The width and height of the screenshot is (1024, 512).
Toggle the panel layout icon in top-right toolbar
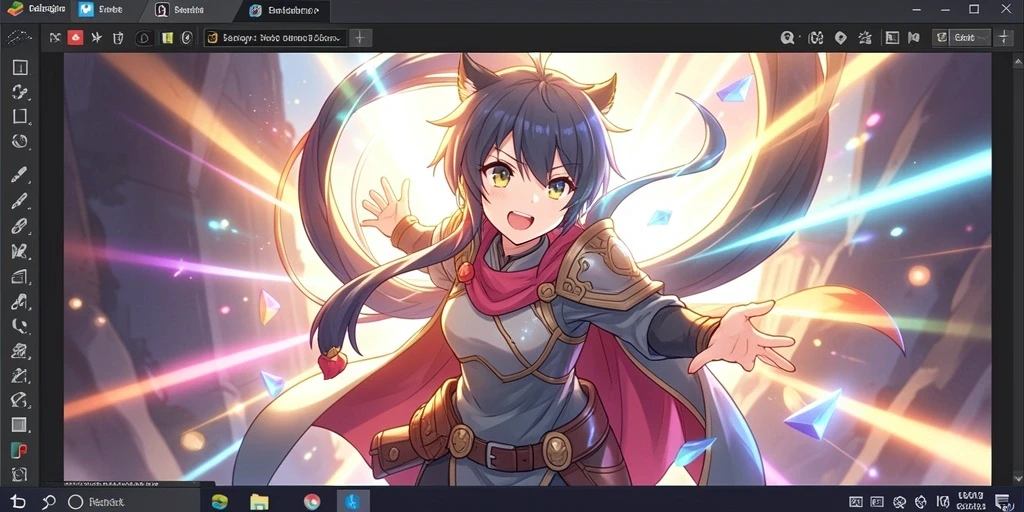(892, 38)
